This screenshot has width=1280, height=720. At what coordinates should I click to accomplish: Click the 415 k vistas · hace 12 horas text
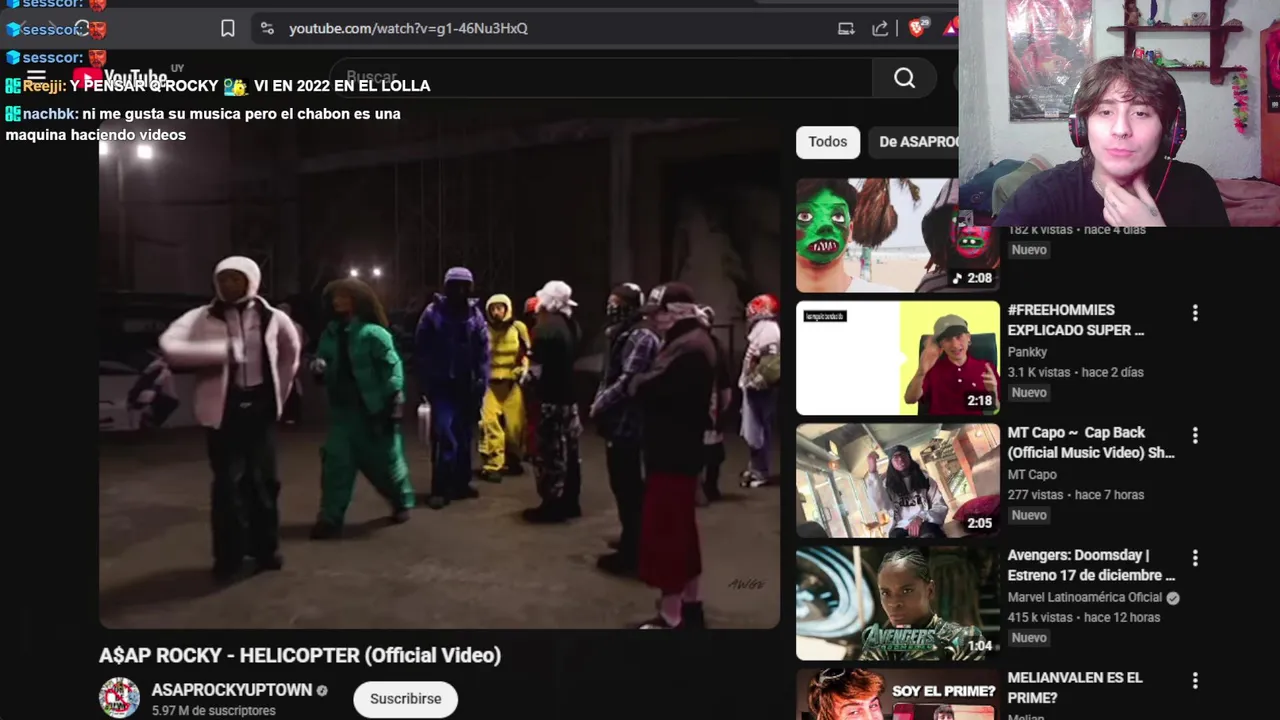(1084, 617)
